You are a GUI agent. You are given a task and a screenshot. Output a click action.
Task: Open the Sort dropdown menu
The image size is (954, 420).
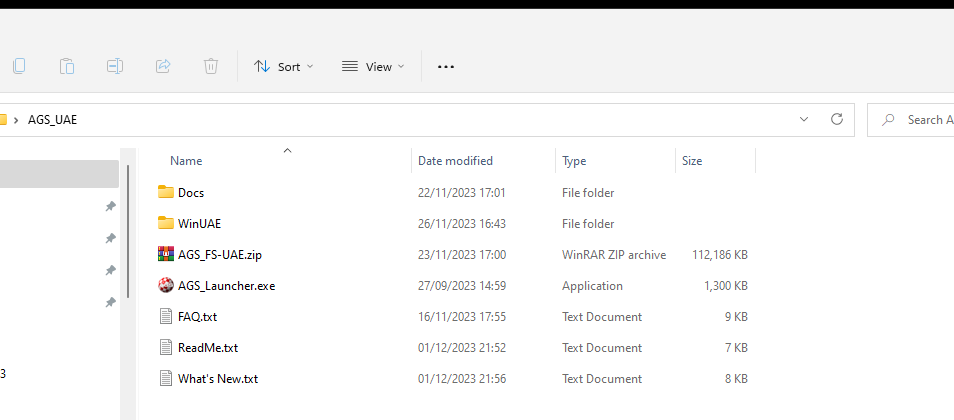pos(284,66)
